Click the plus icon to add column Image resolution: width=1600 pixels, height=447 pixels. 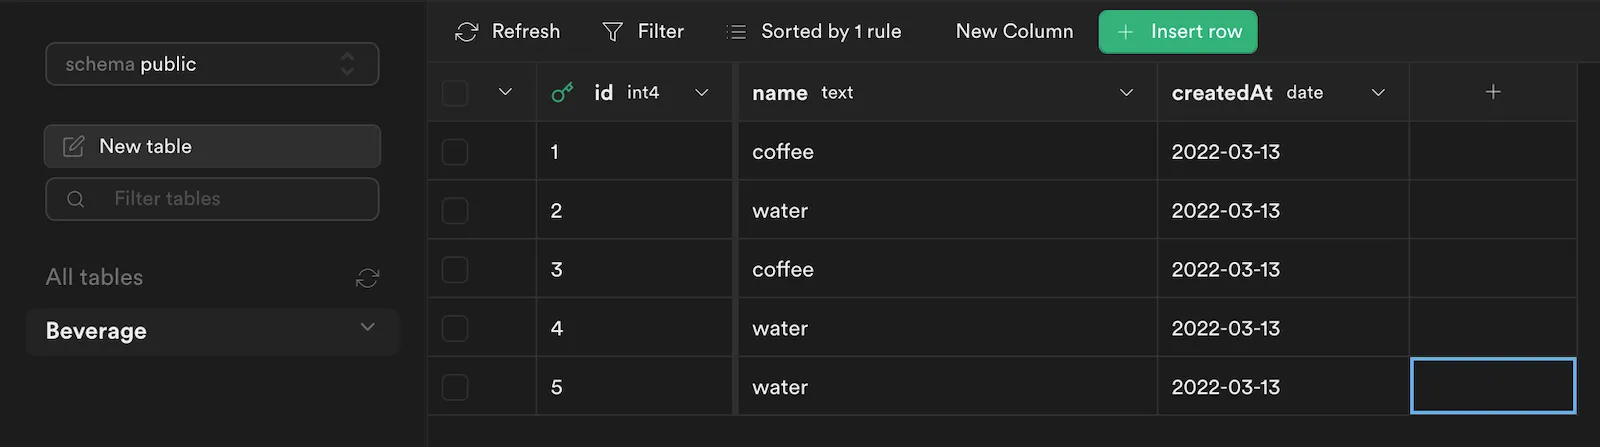(x=1493, y=92)
